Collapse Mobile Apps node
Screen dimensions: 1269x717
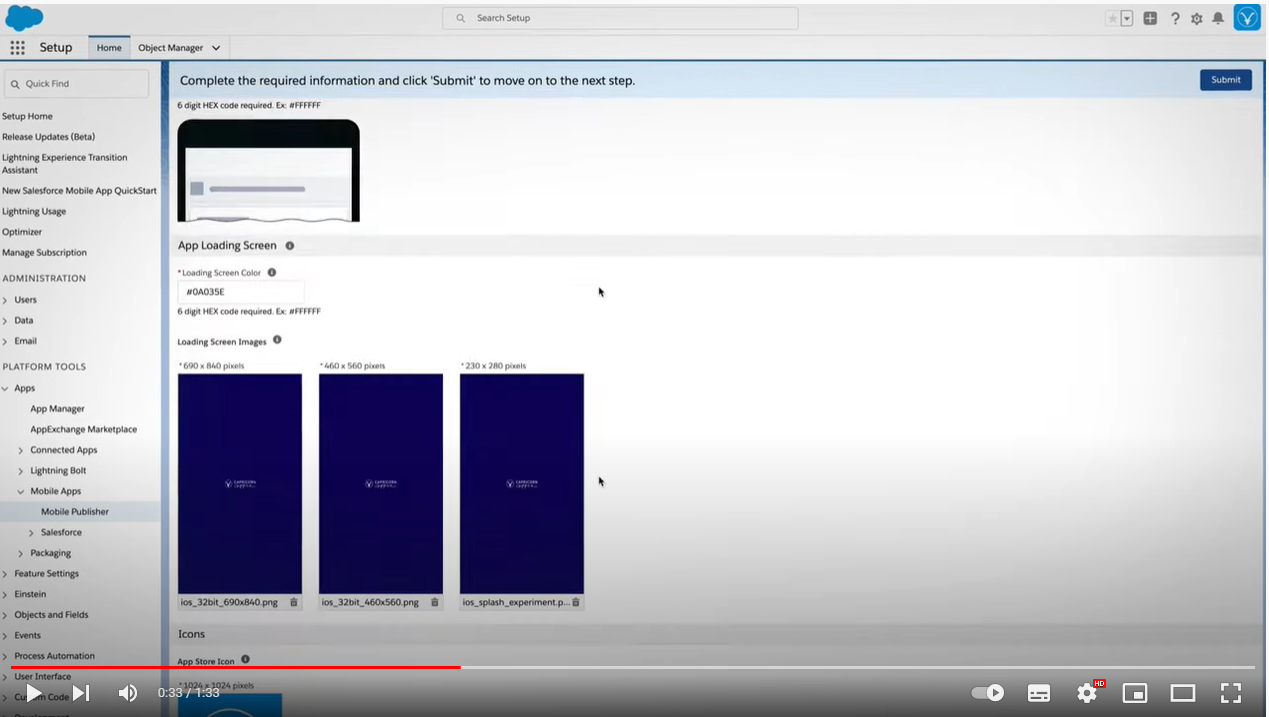[x=21, y=491]
